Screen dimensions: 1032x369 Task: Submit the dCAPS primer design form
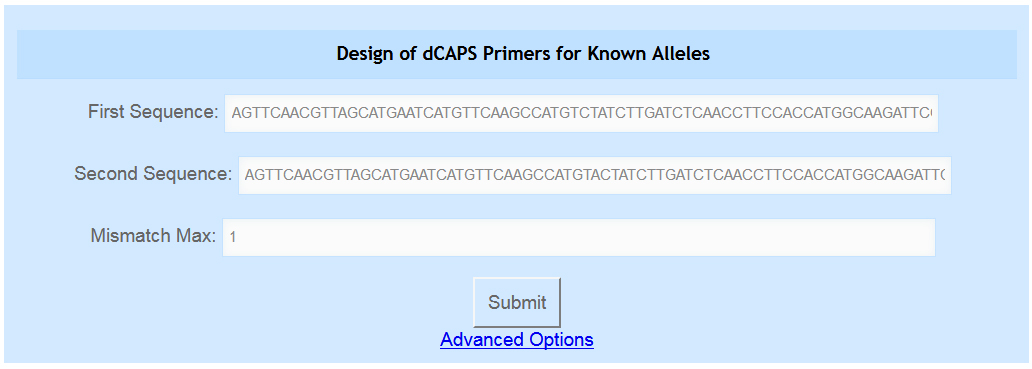517,302
